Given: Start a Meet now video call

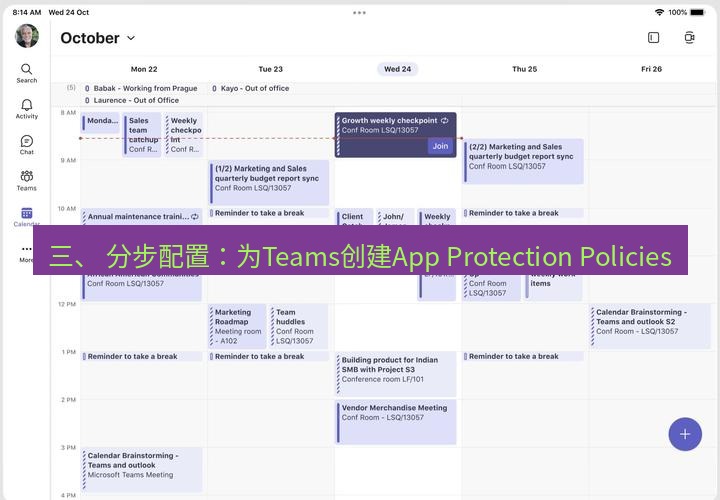Looking at the screenshot, I should click(x=689, y=38).
